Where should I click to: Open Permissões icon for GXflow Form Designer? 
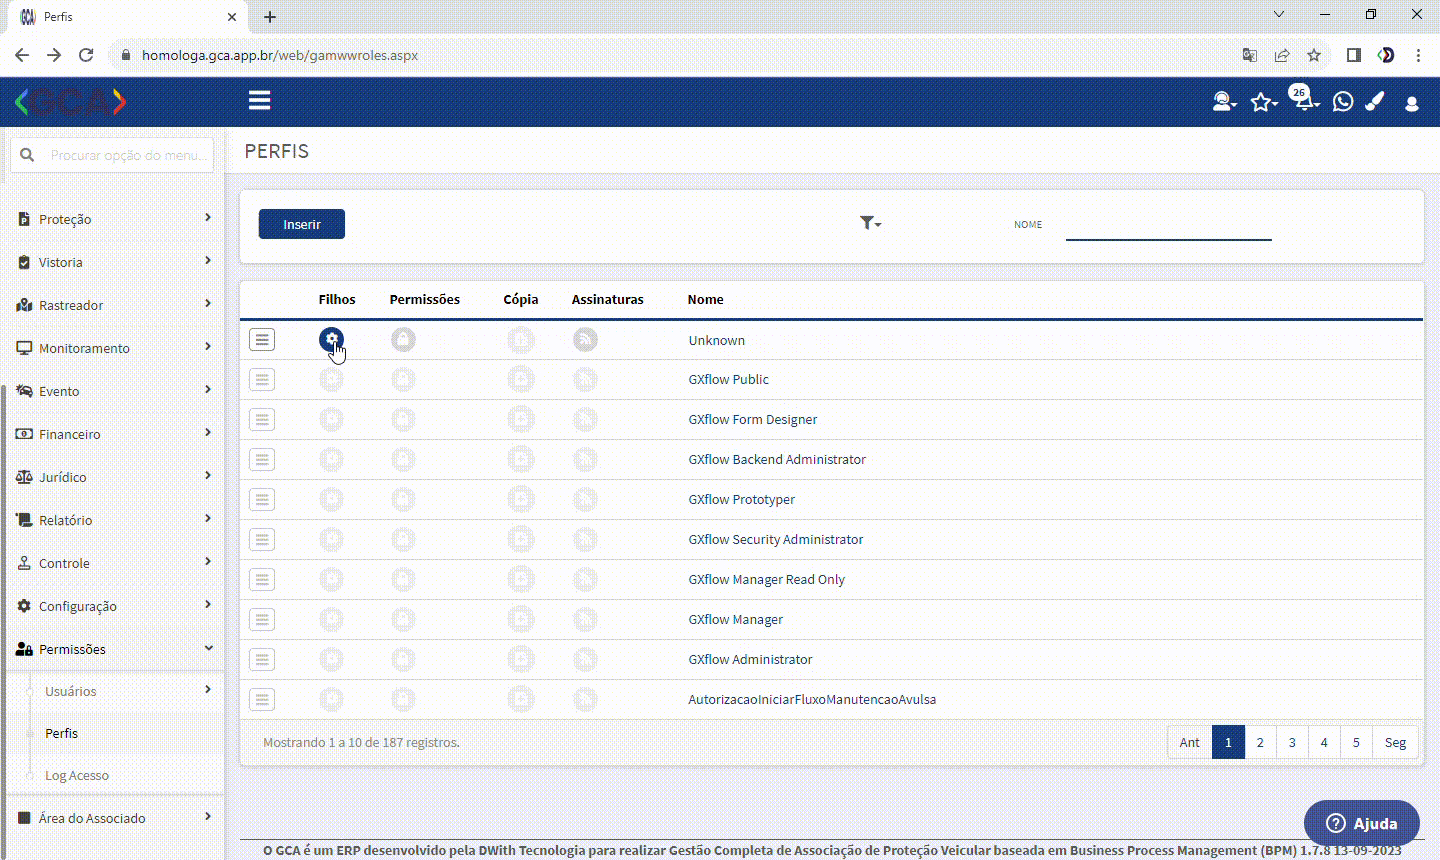tap(403, 420)
